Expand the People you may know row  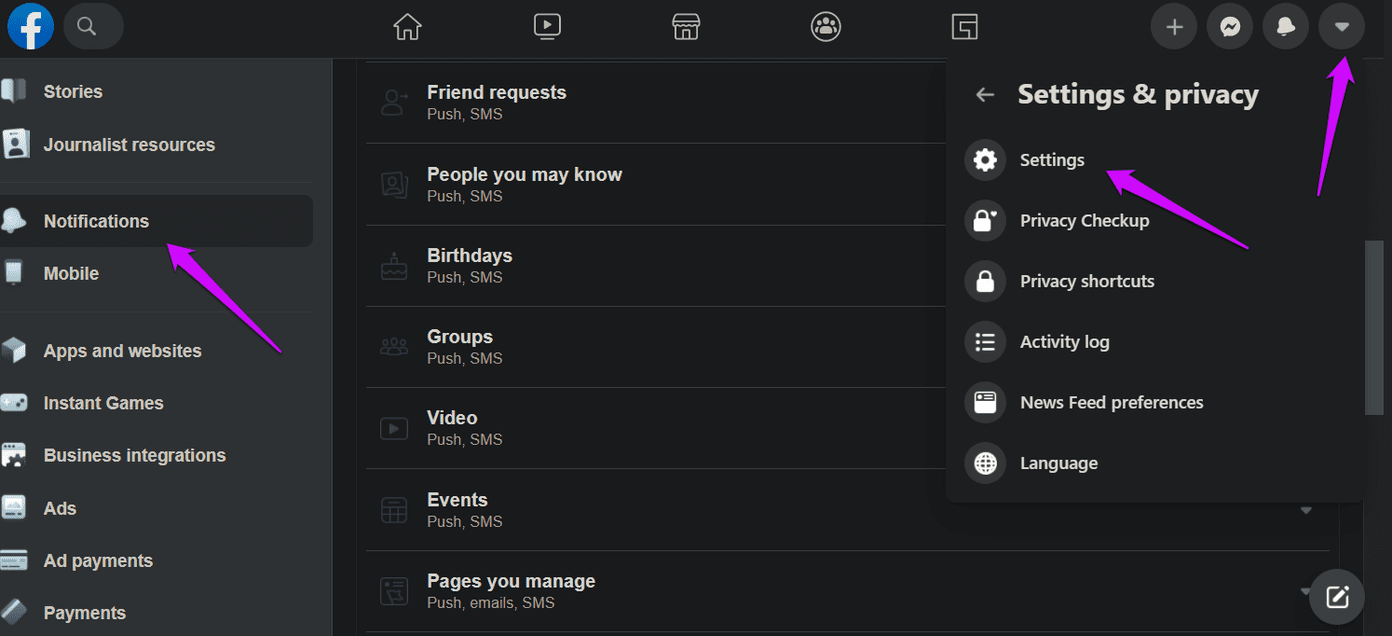[655, 184]
